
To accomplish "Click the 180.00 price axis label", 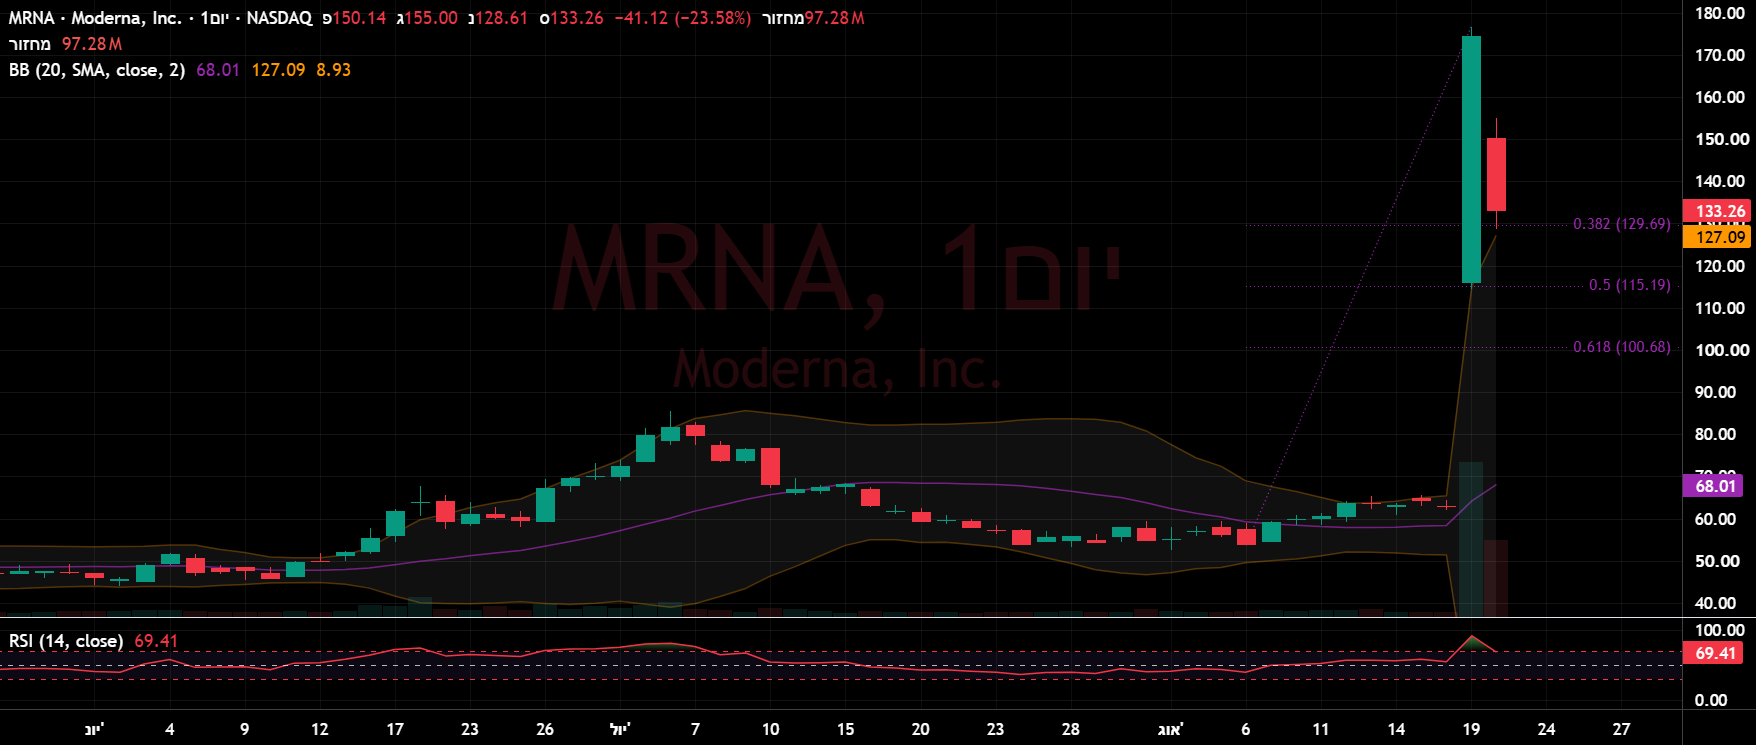I will pyautogui.click(x=1720, y=13).
